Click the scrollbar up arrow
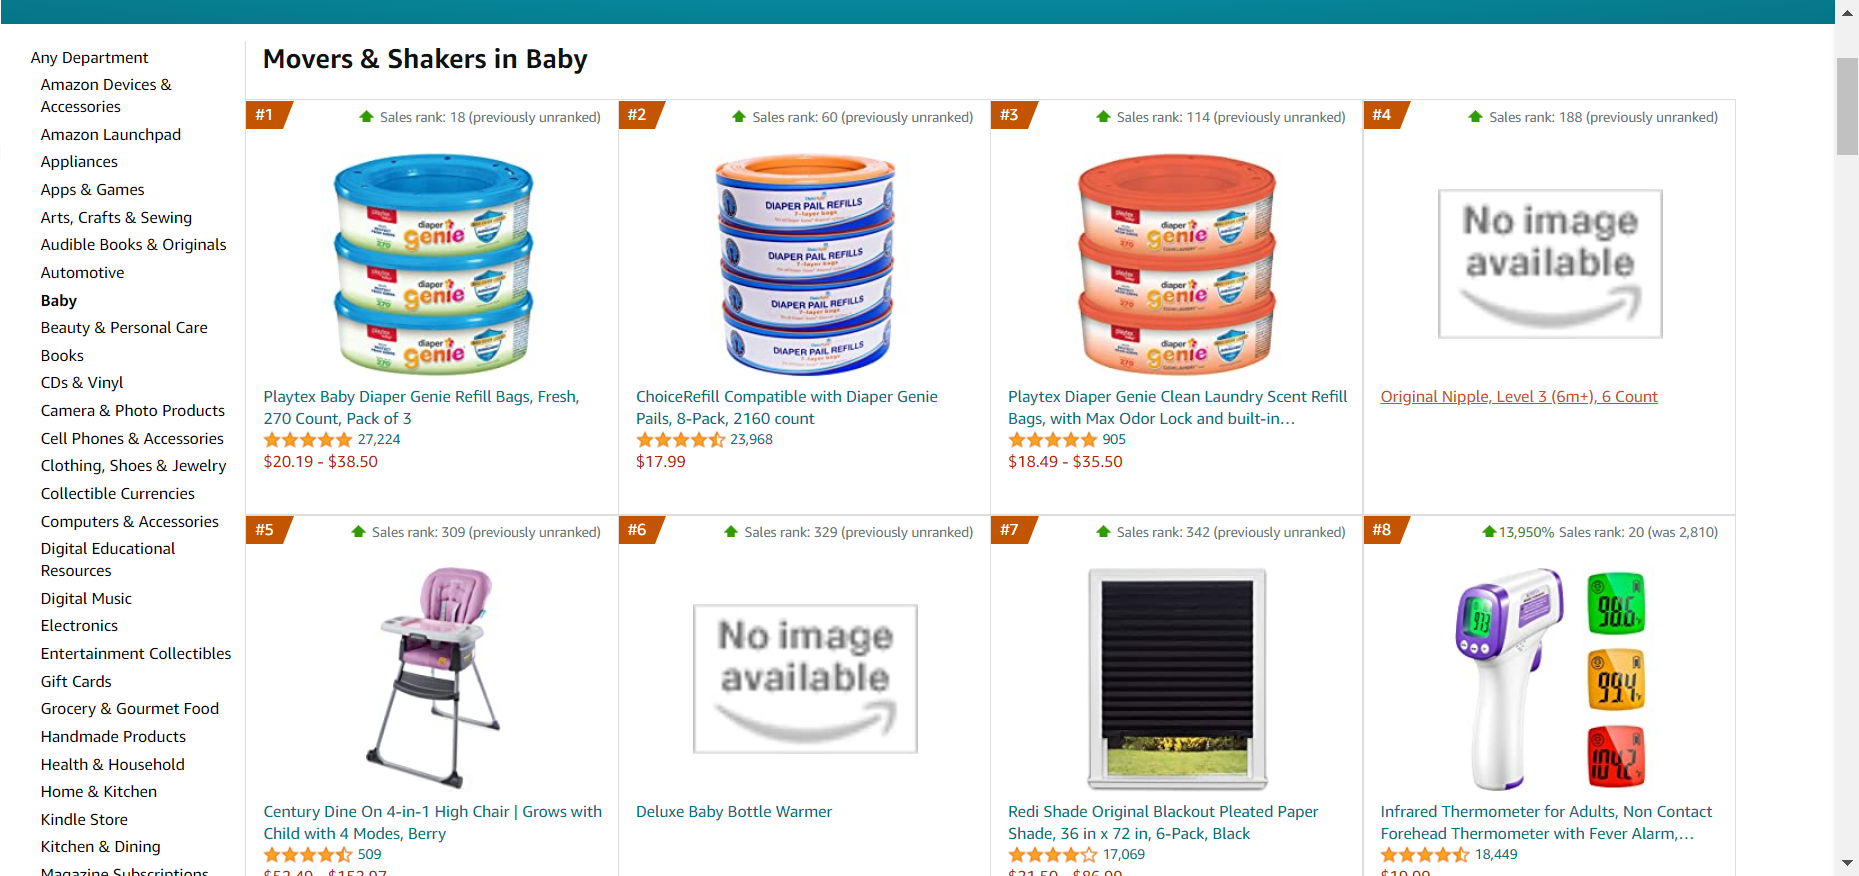Image resolution: width=1859 pixels, height=876 pixels. tap(1847, 13)
